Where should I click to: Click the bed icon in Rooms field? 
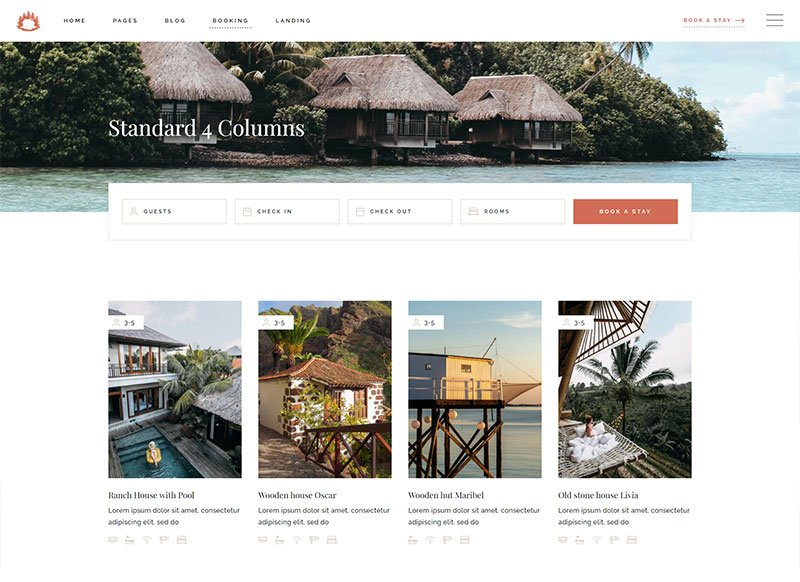473,211
